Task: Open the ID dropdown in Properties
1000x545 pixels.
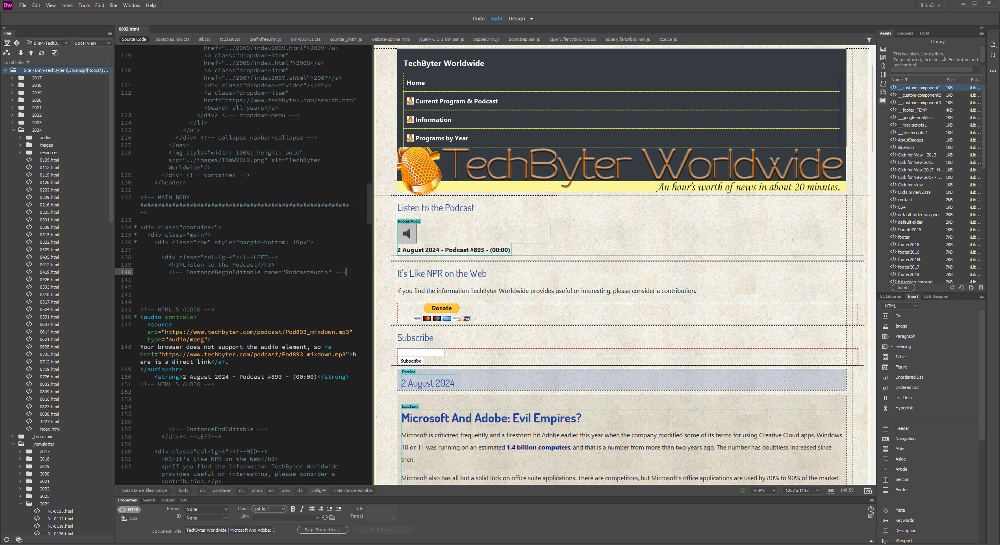Action: (206, 518)
